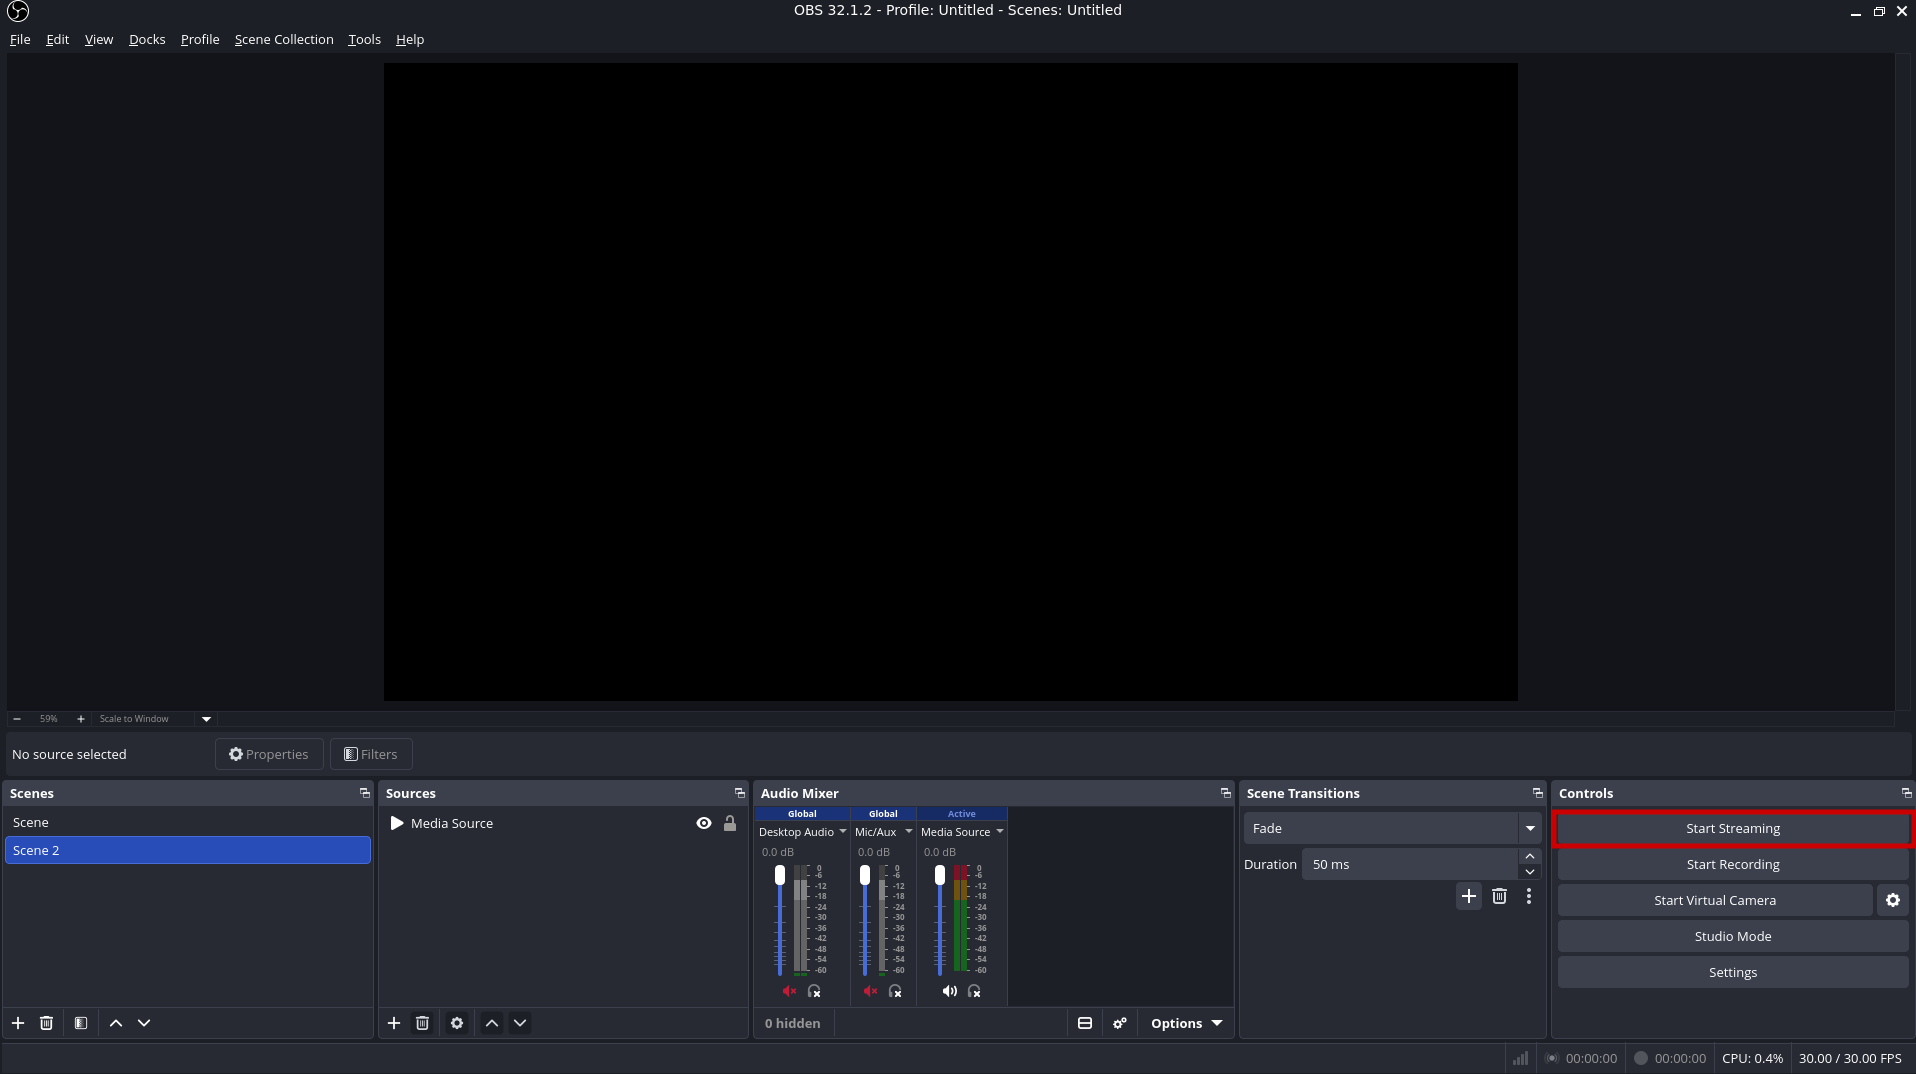Open Desktop Audio dropdown arrow

[842, 832]
